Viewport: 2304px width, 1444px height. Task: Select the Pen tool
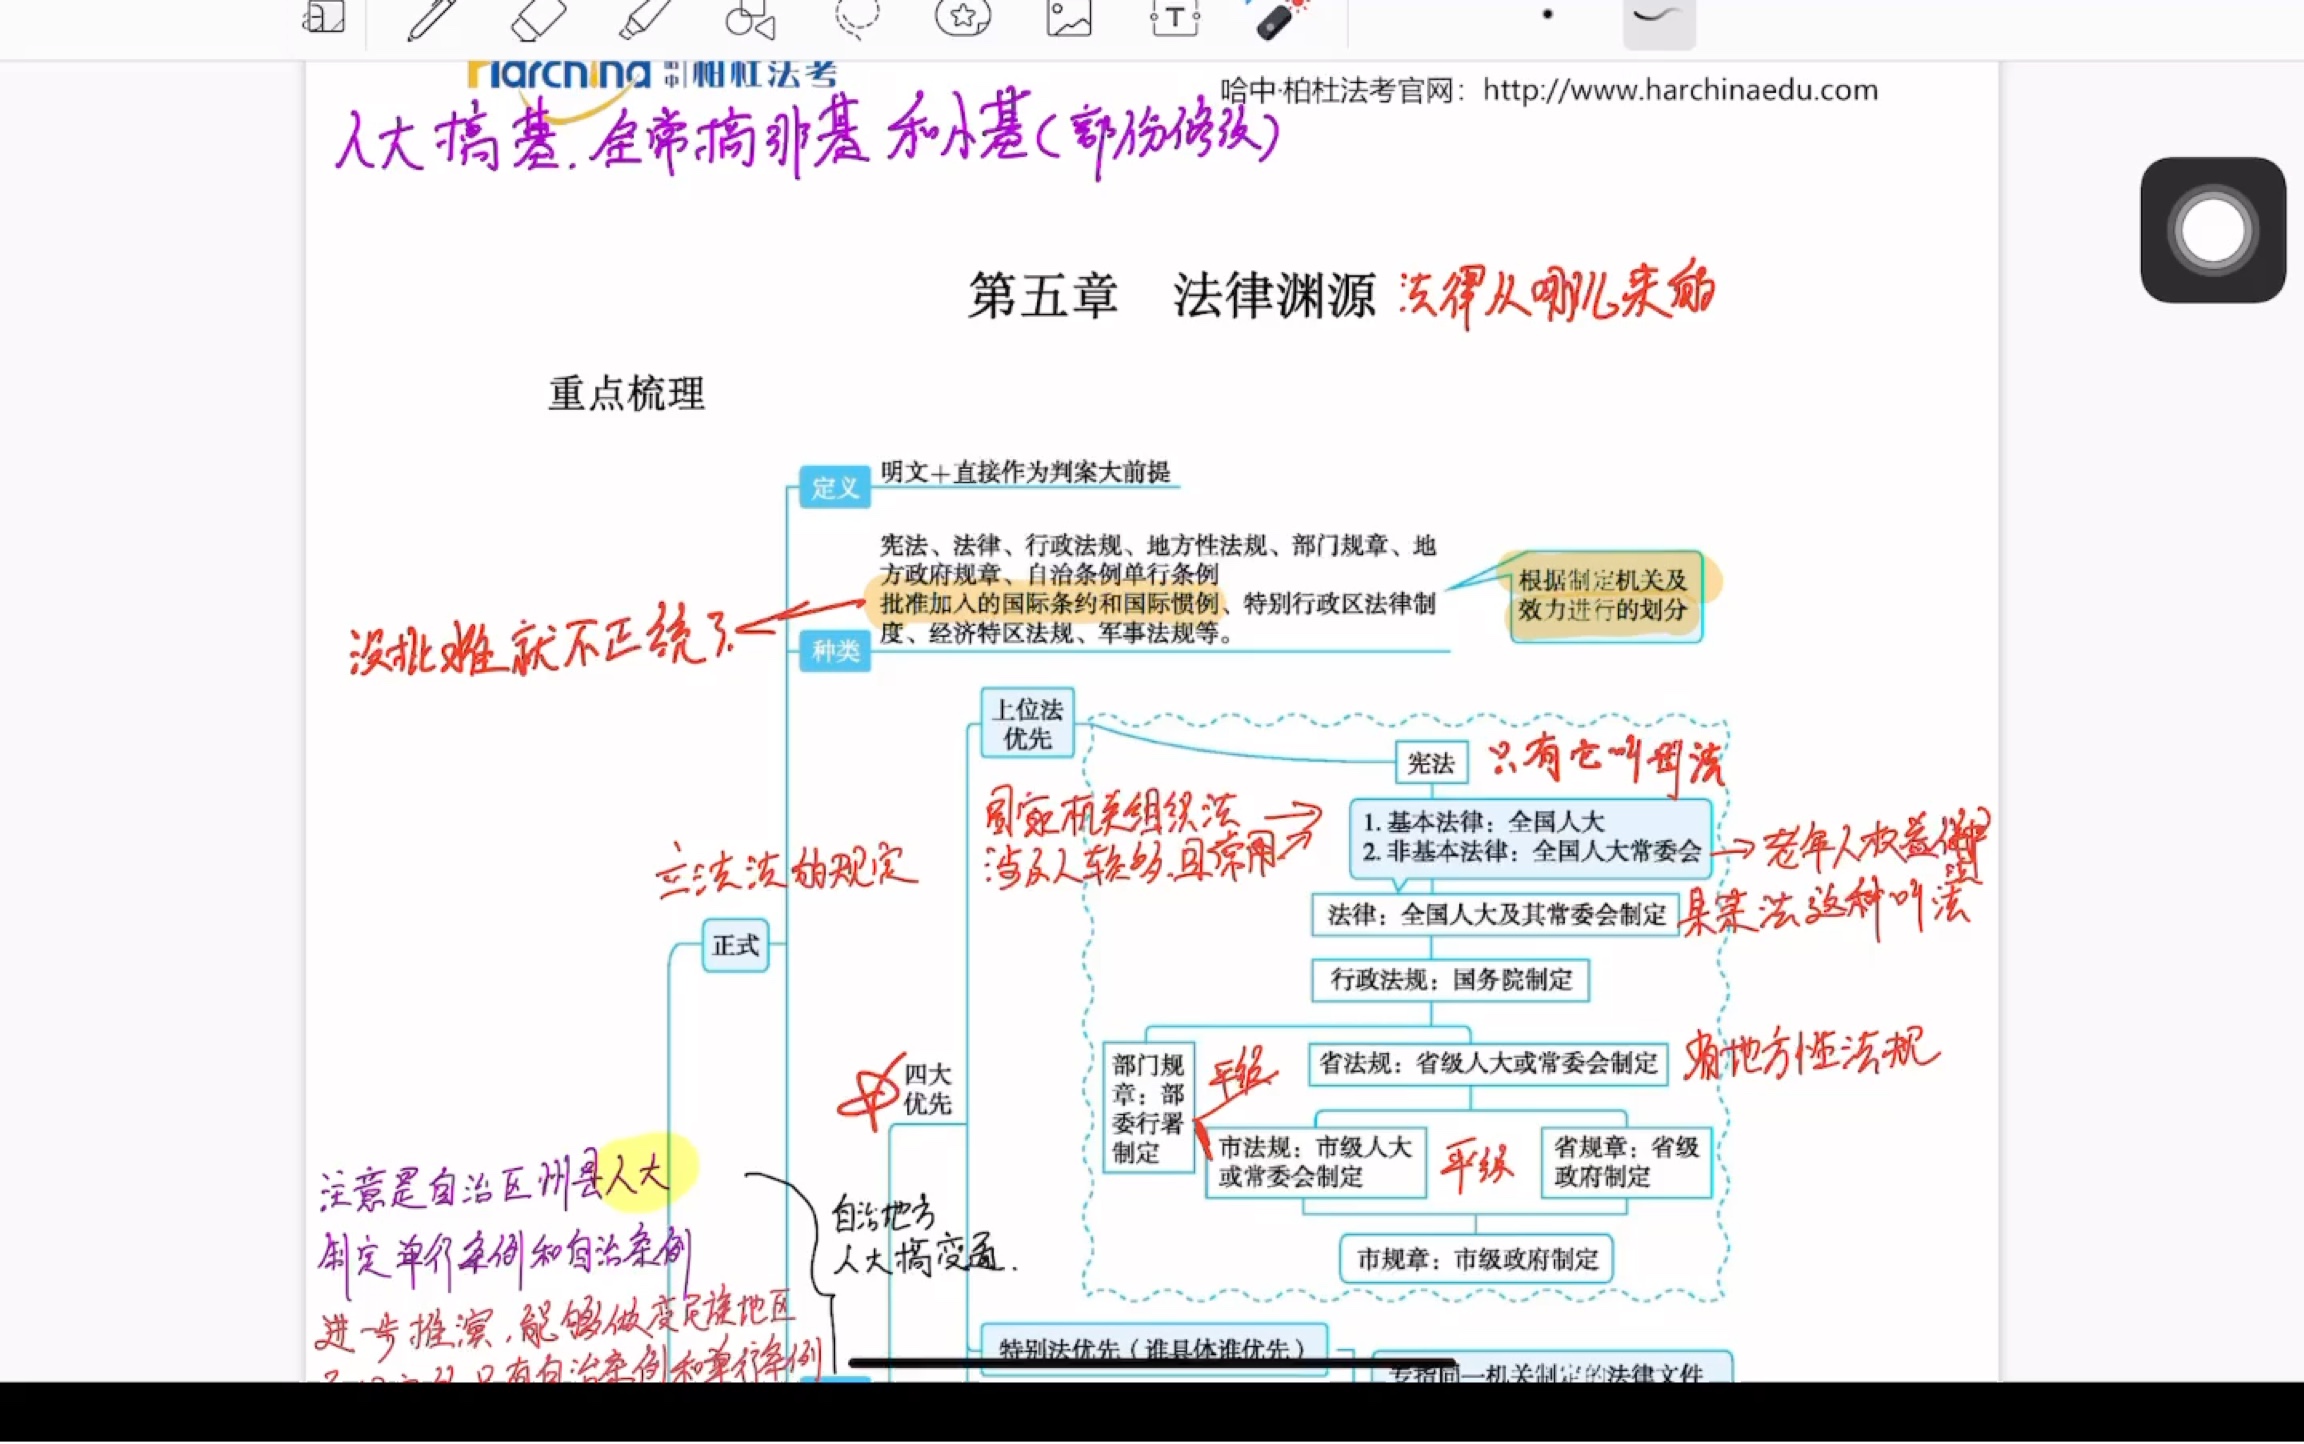431,18
